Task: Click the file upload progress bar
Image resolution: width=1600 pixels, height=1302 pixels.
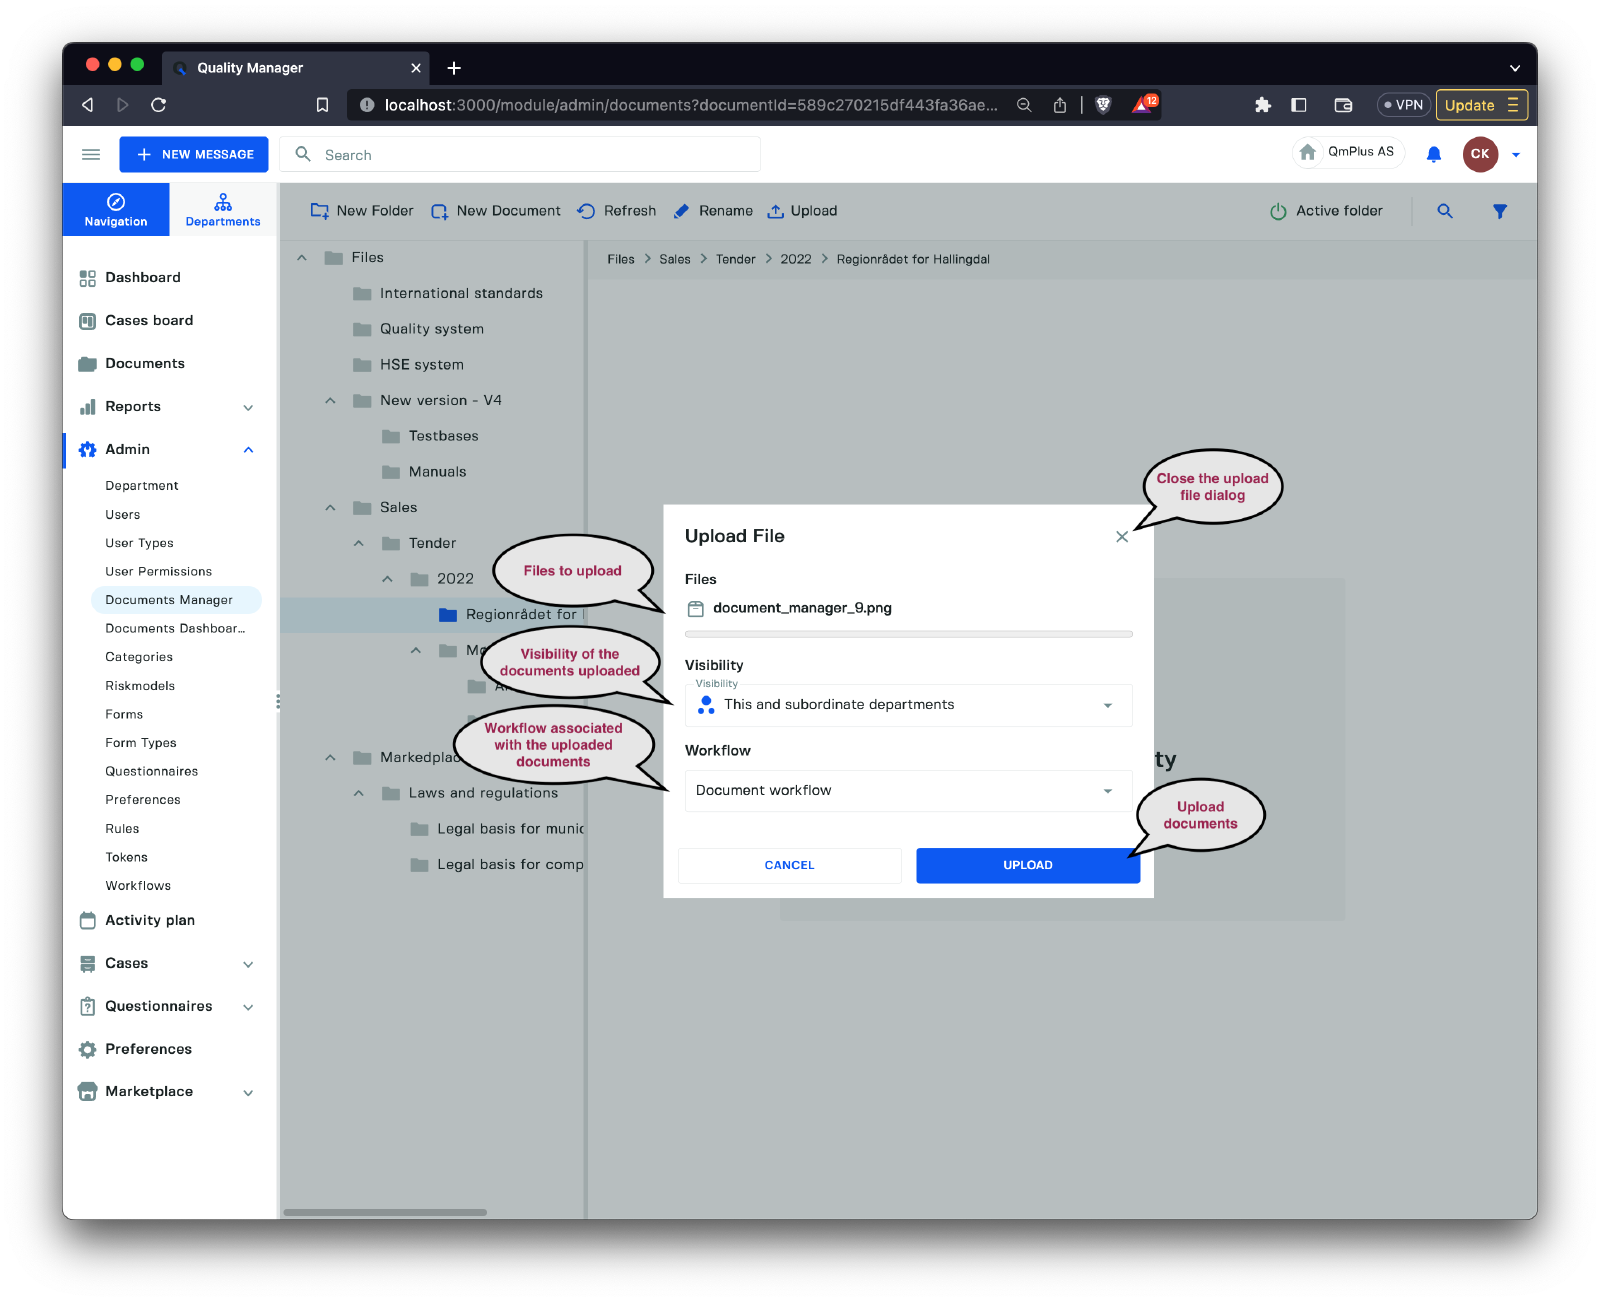Action: 908,634
